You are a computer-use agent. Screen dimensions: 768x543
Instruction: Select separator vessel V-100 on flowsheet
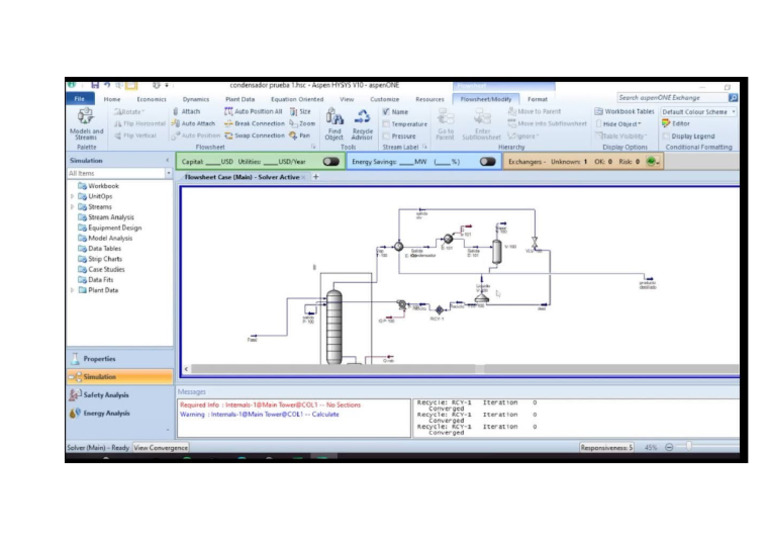tap(497, 252)
